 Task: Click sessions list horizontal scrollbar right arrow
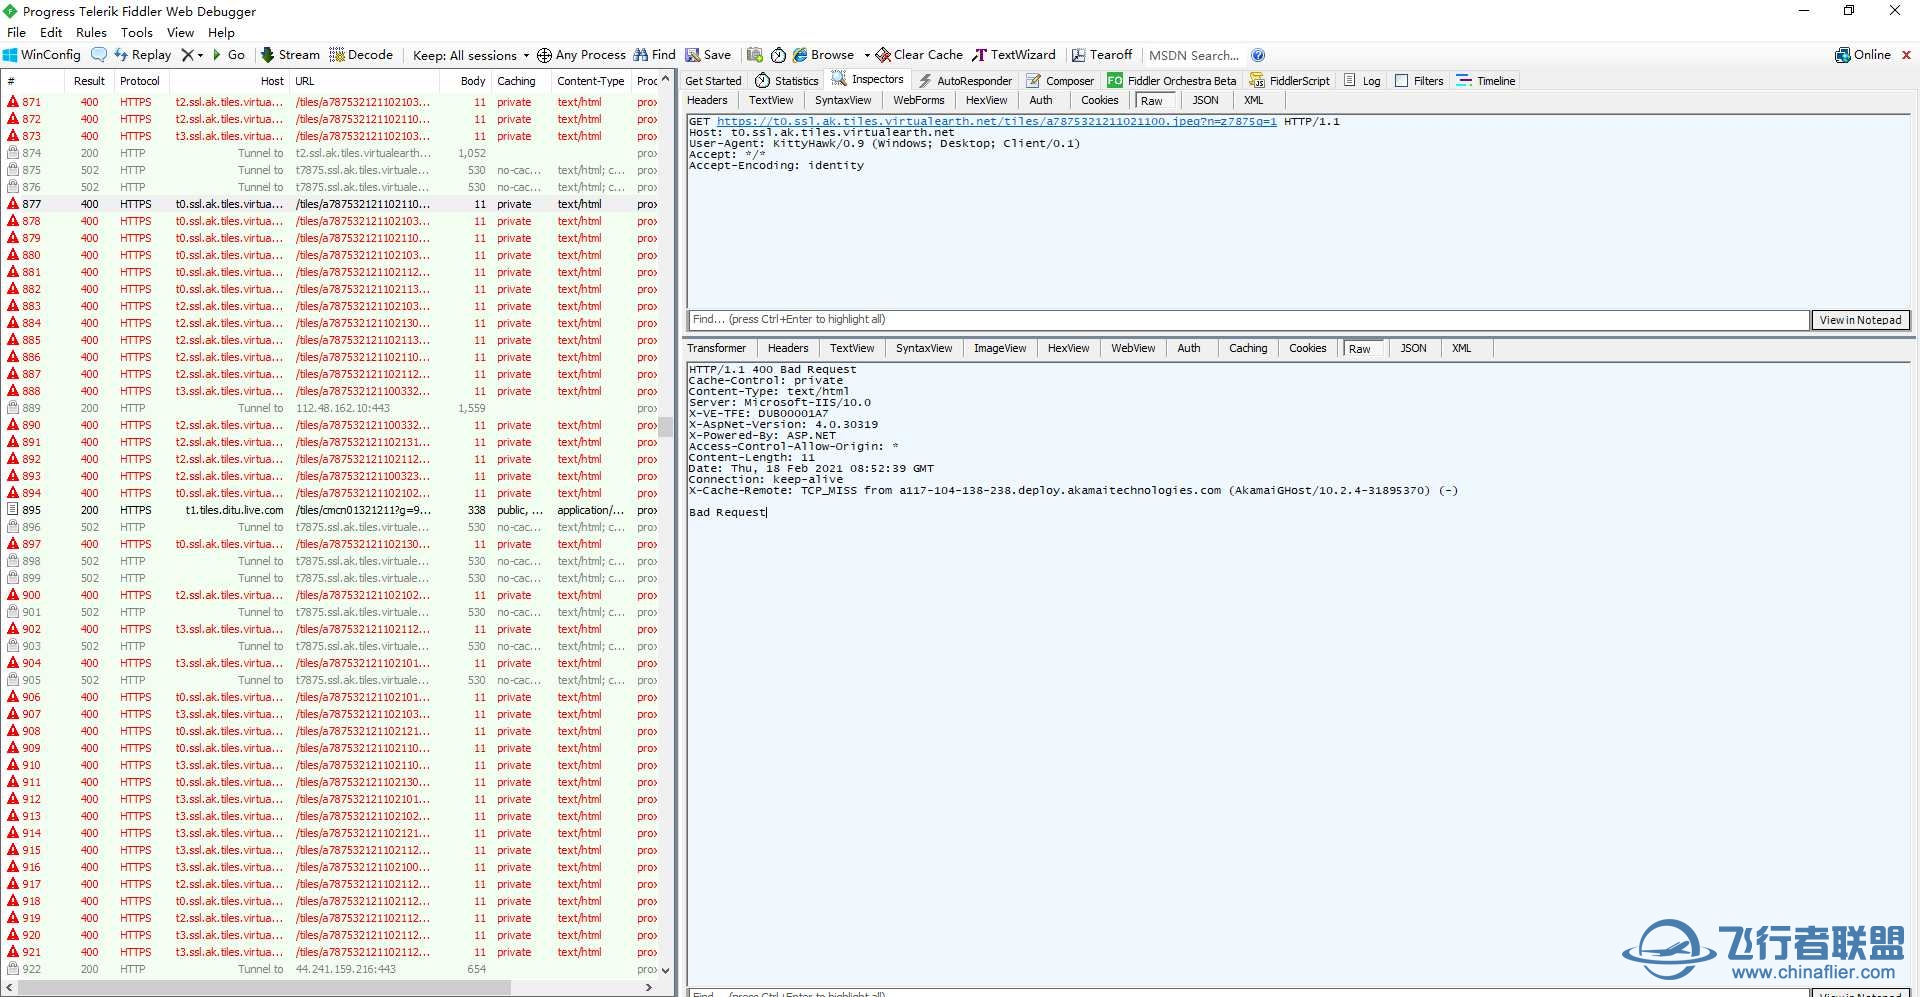click(x=649, y=988)
